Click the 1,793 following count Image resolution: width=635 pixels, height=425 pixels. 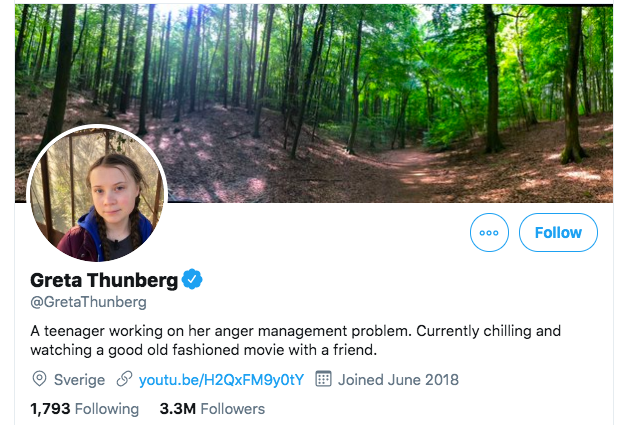coord(50,408)
